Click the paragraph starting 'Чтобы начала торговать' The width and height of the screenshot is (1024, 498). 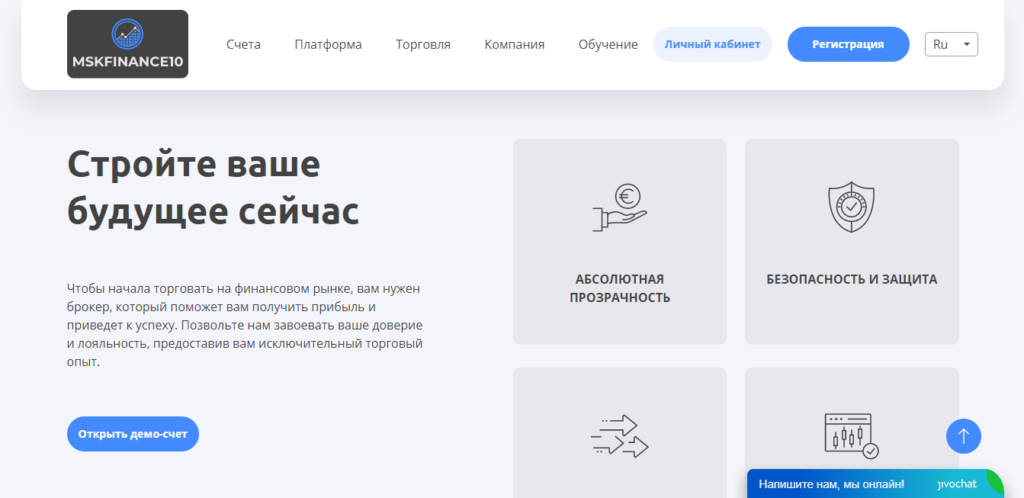tap(246, 325)
